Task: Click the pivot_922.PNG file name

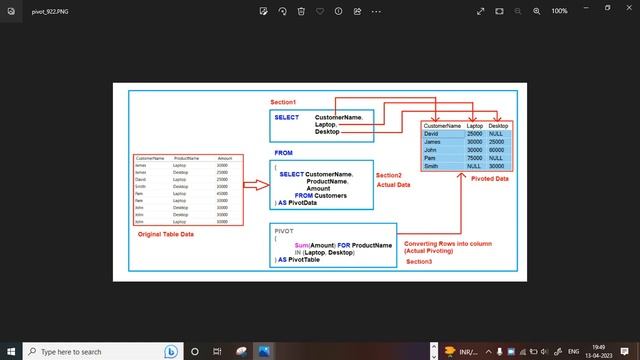Action: (x=50, y=12)
